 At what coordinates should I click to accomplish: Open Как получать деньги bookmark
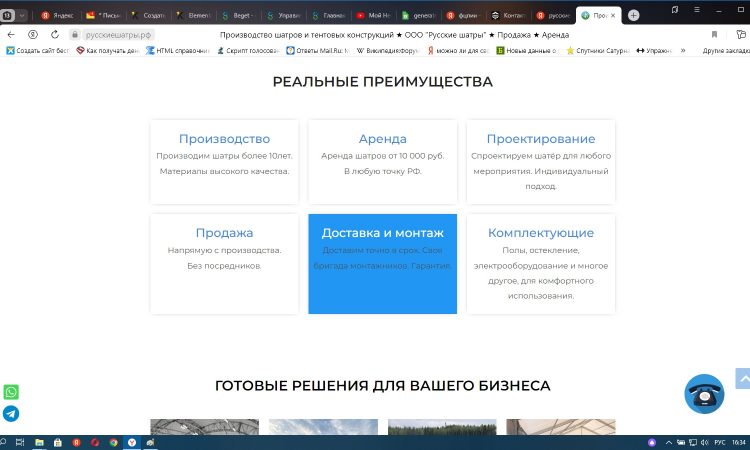[108, 50]
